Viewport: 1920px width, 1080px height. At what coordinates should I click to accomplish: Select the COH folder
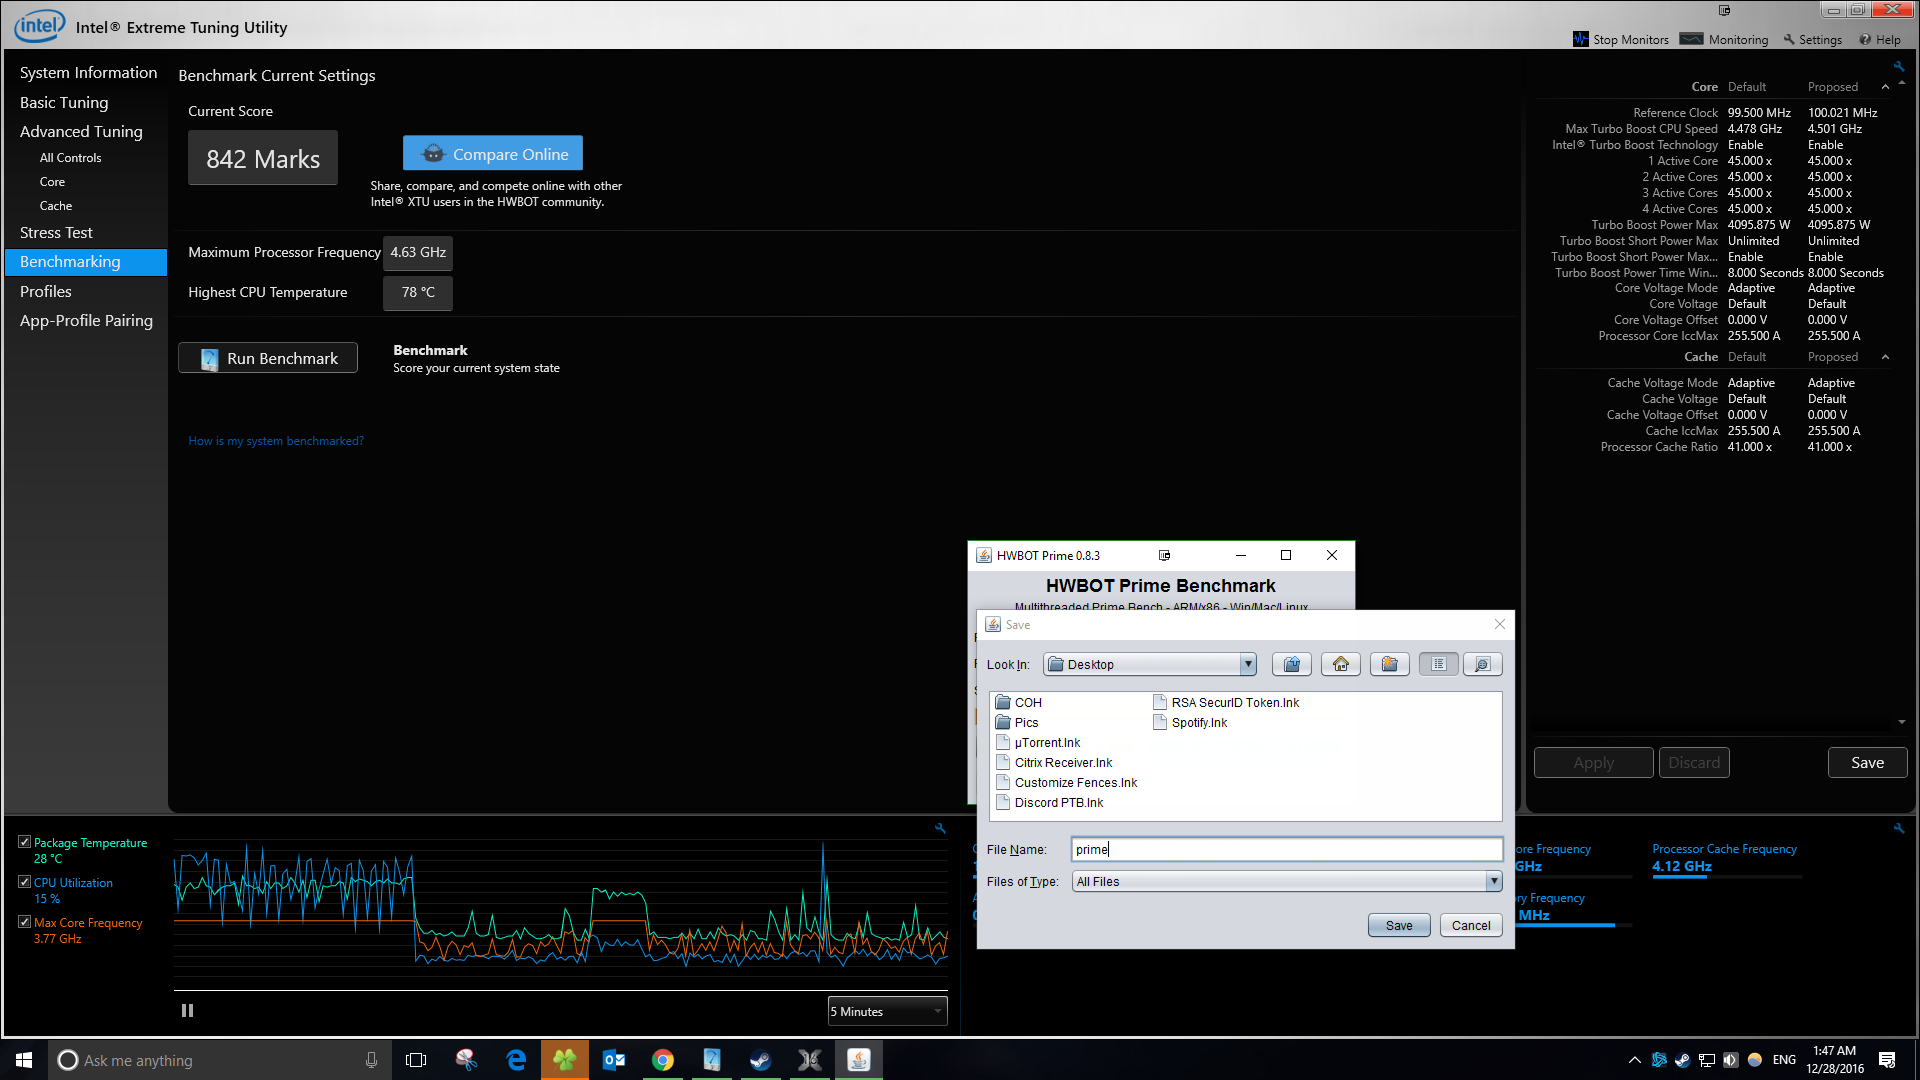[x=1019, y=702]
